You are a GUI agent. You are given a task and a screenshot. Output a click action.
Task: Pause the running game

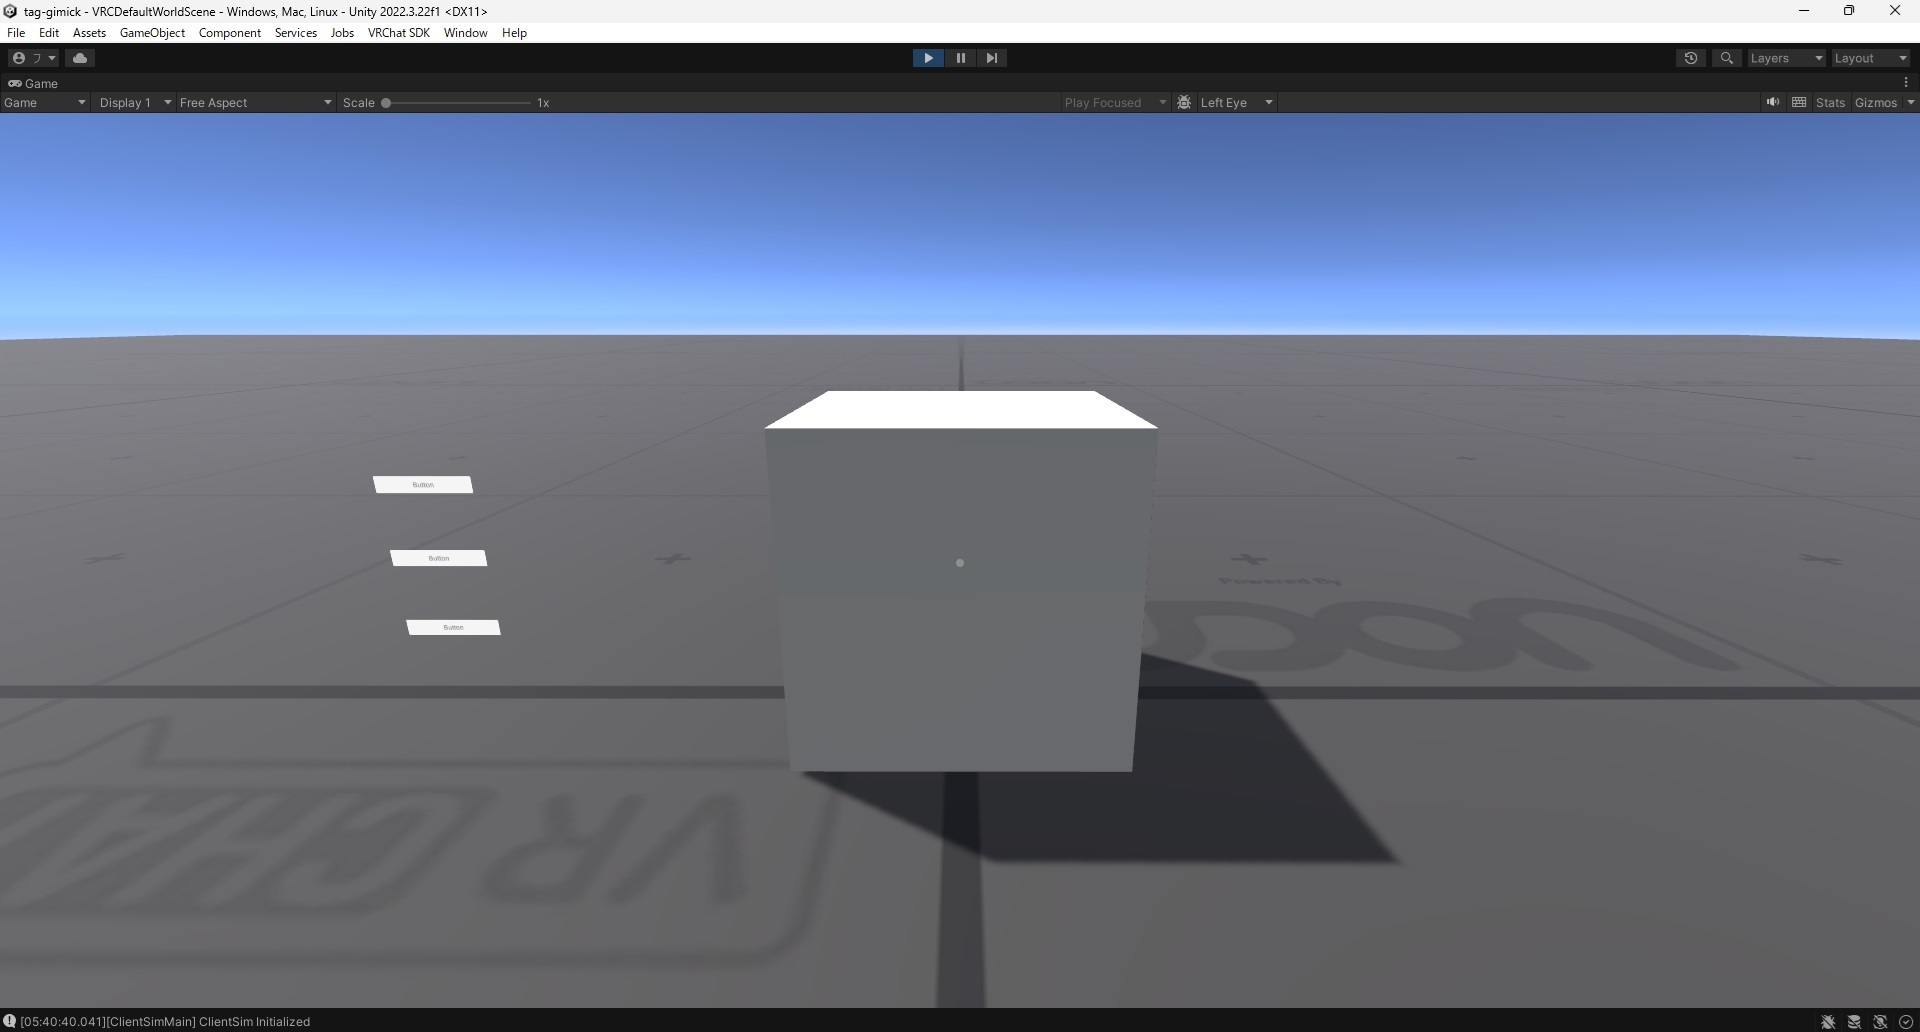(x=960, y=58)
